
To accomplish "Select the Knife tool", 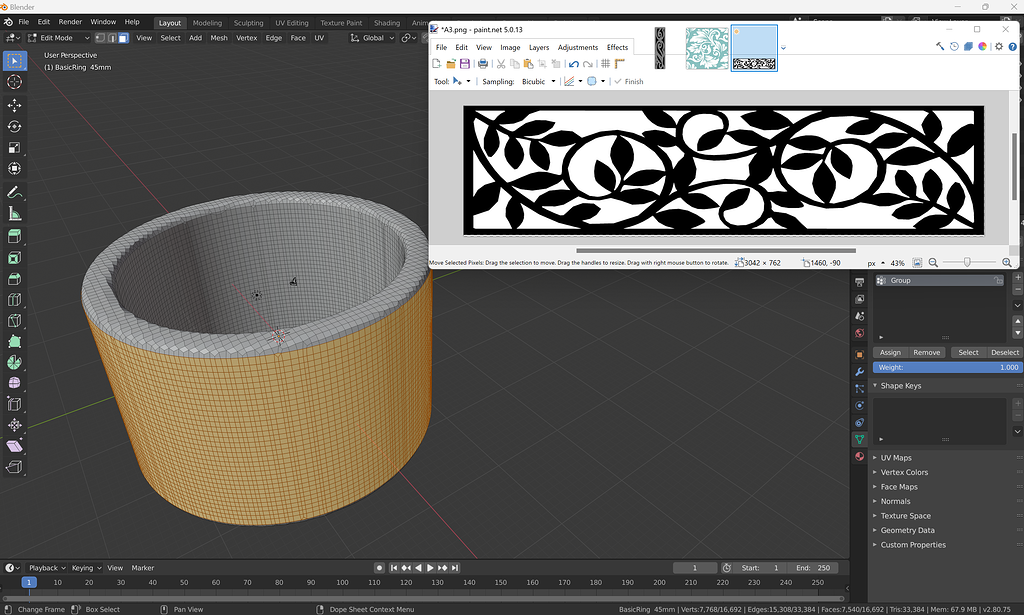I will [x=14, y=321].
